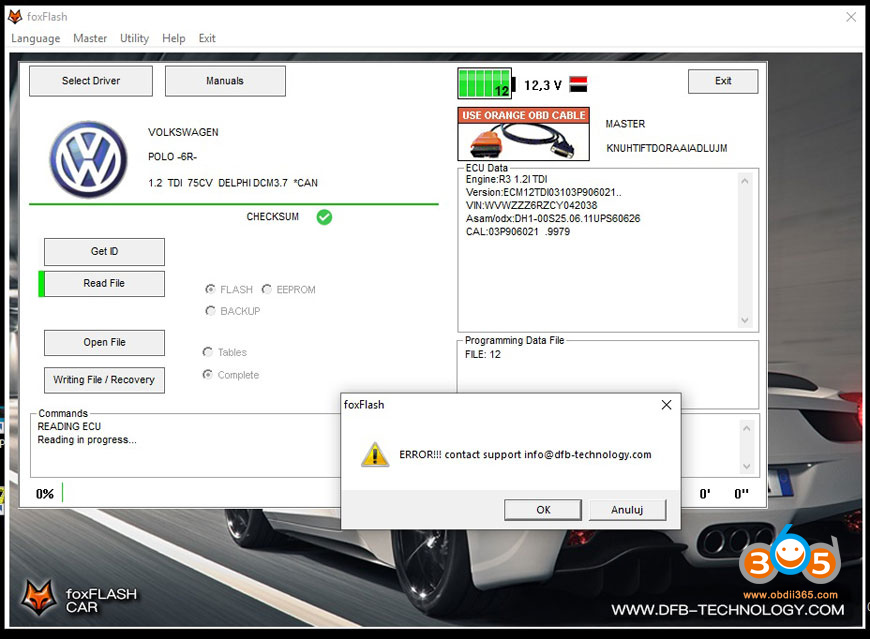
Task: Click the FILE: 12 programming data entry
Action: pos(483,354)
